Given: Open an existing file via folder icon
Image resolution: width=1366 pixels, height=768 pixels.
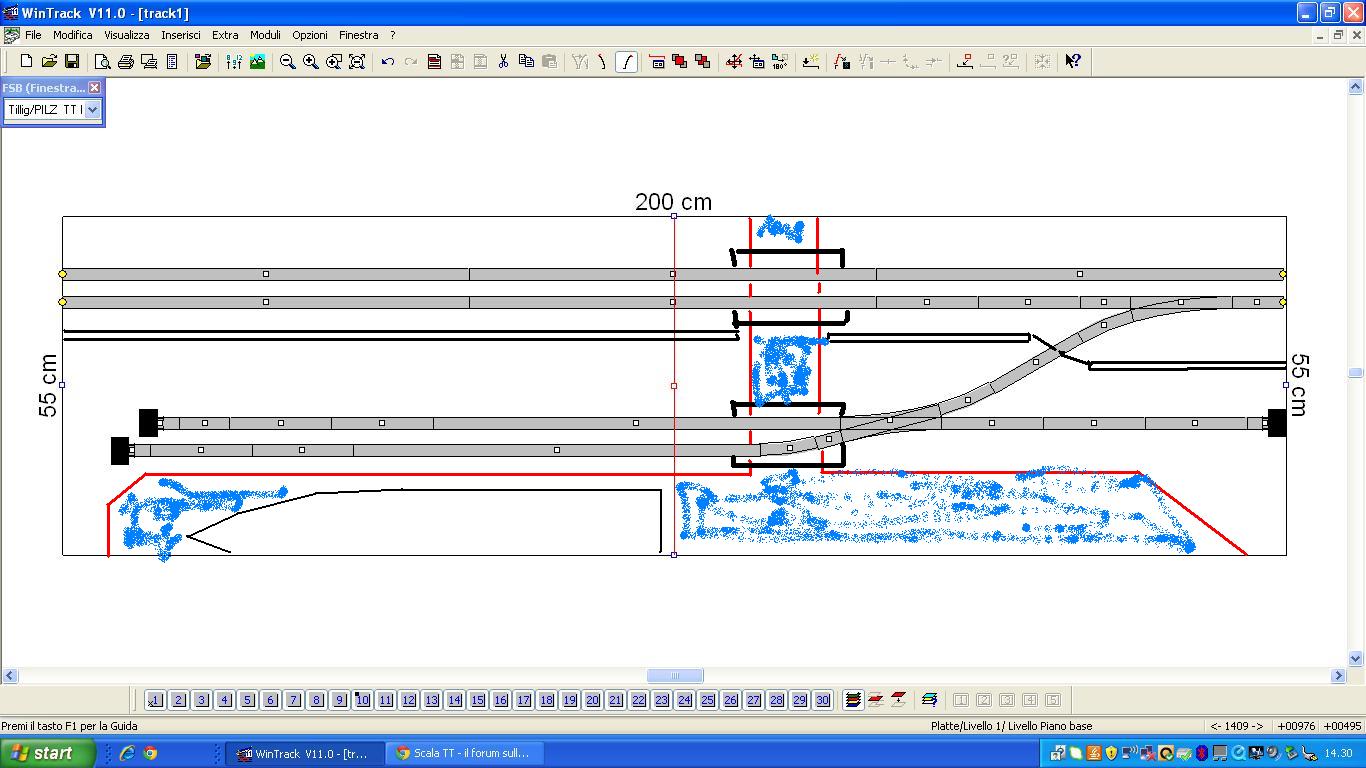Looking at the screenshot, I should (48, 61).
